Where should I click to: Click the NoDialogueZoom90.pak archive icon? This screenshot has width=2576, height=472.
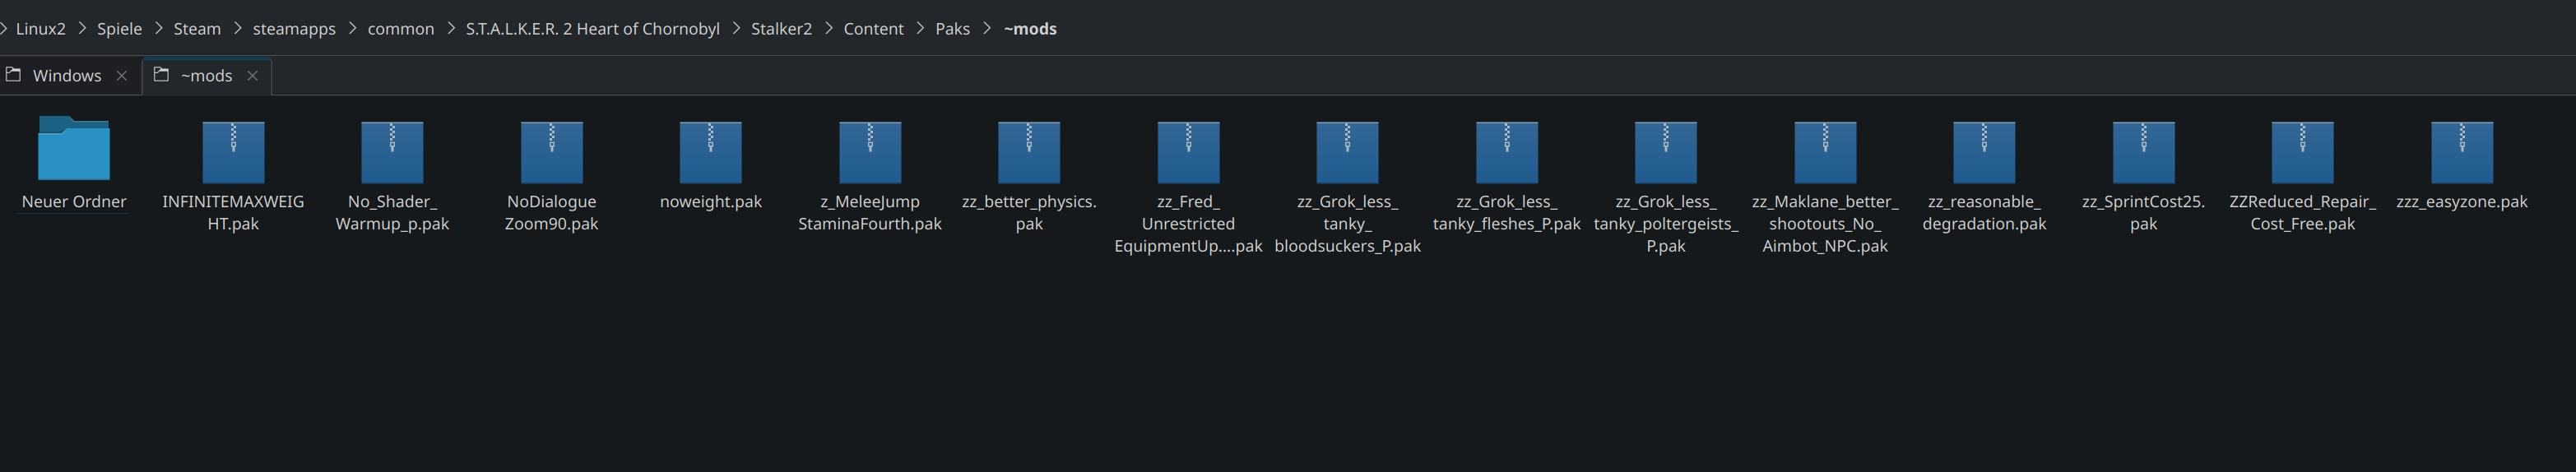click(x=551, y=151)
